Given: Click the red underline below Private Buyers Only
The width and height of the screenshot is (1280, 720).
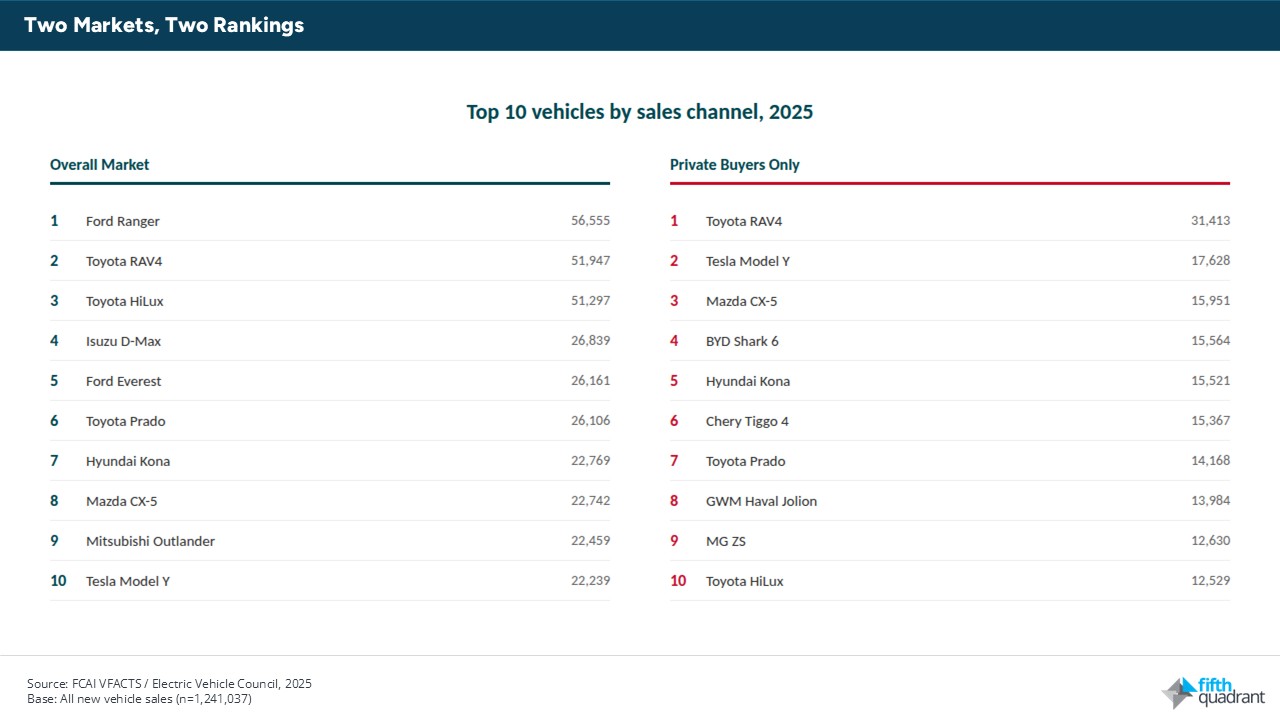Looking at the screenshot, I should coord(950,183).
